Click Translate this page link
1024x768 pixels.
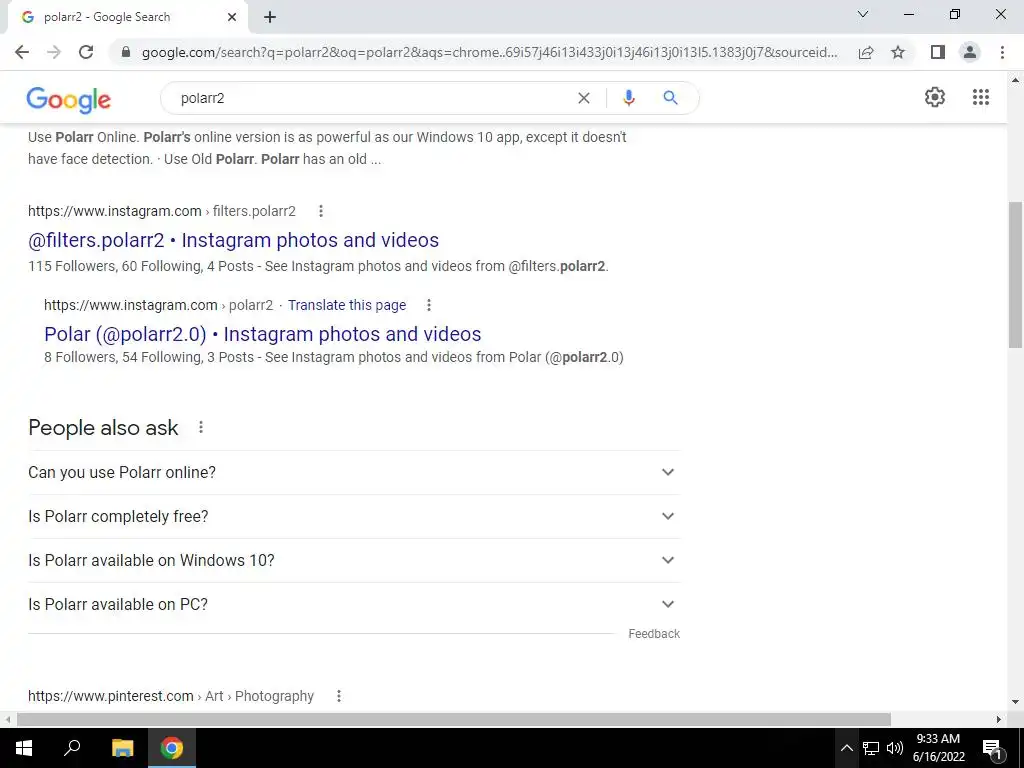click(x=347, y=305)
